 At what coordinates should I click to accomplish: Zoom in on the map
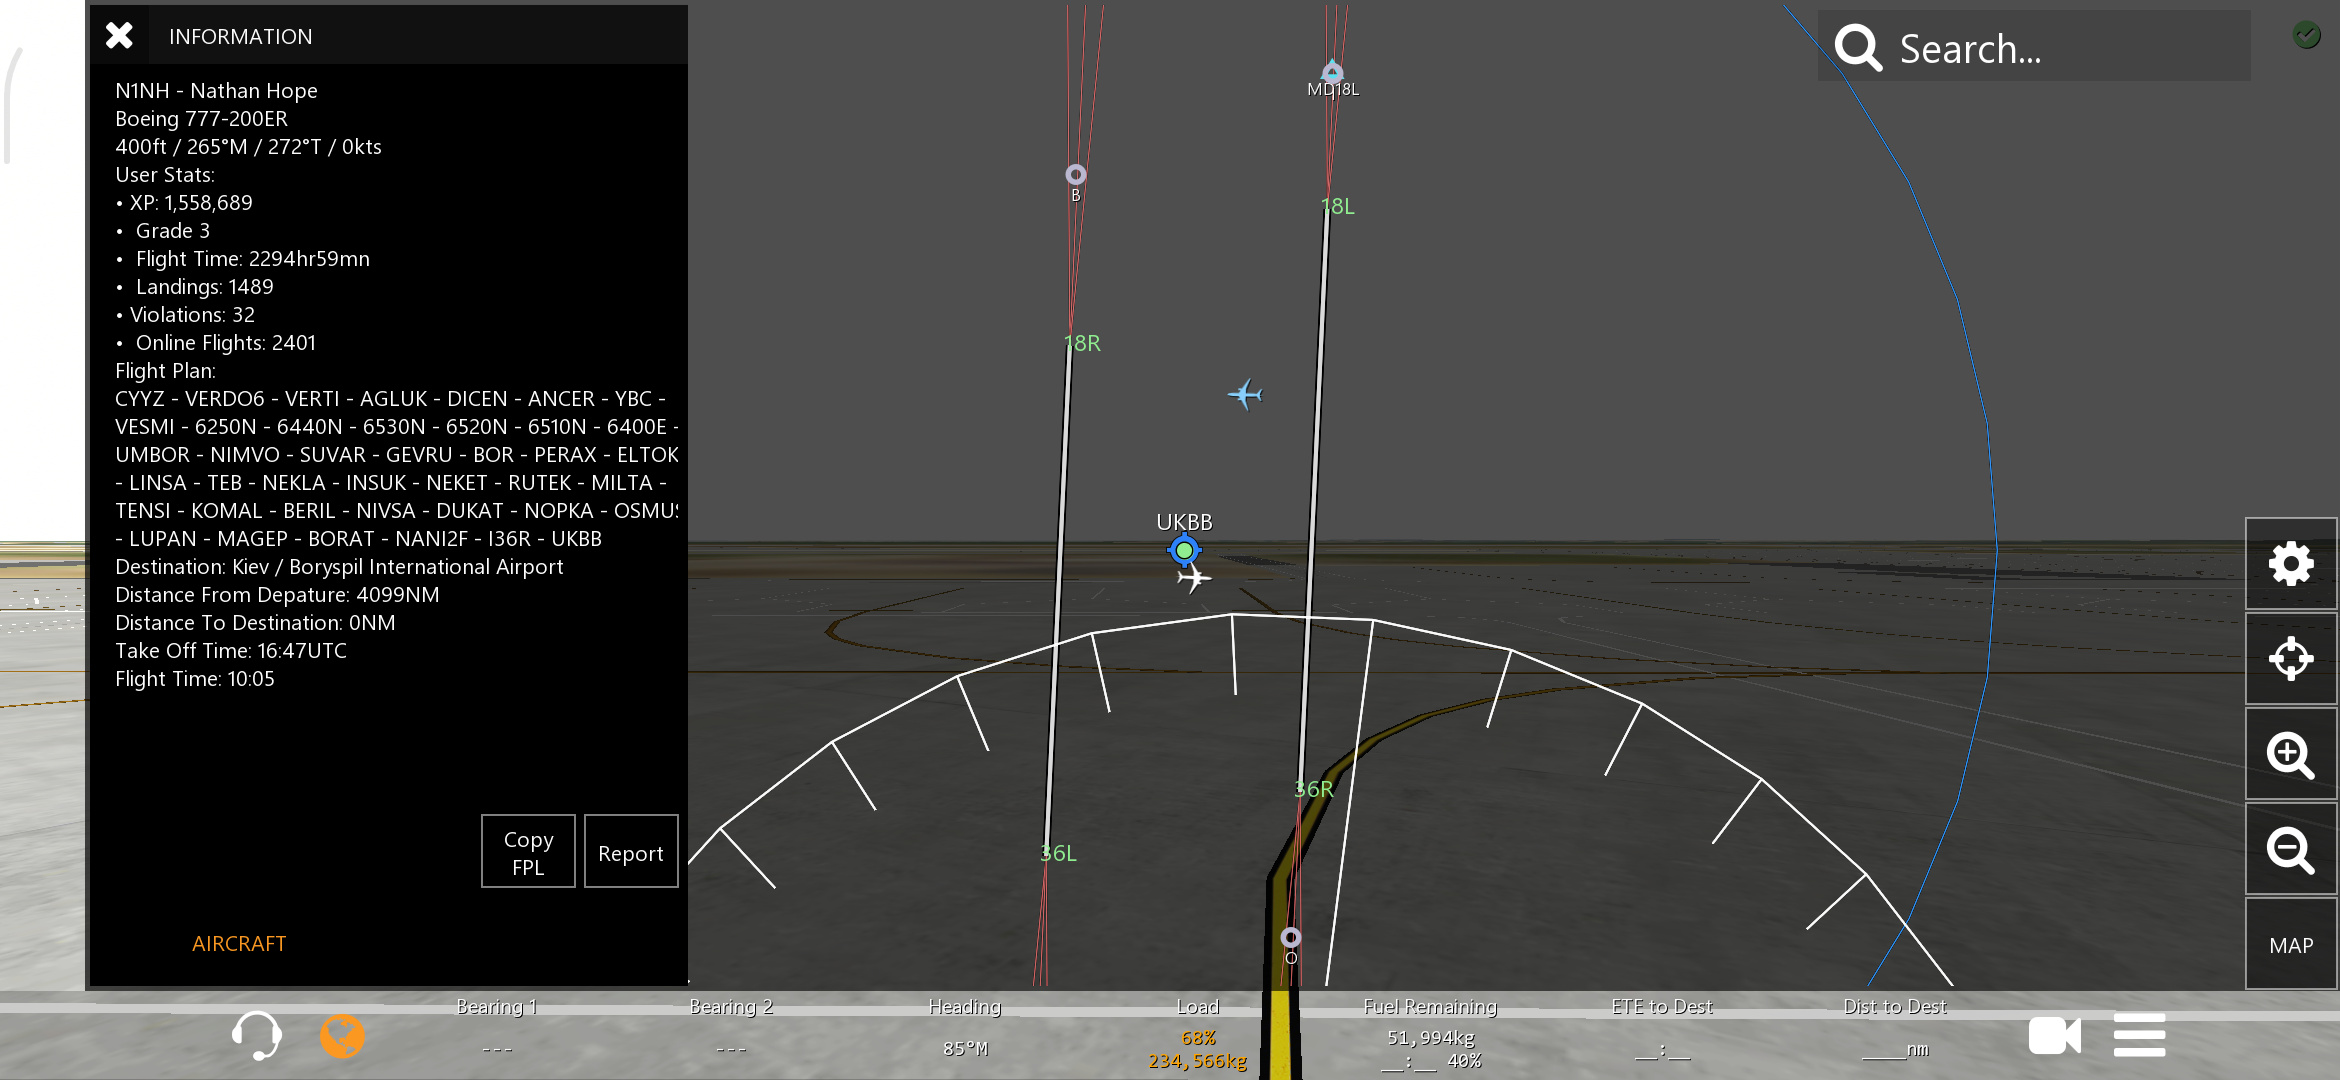coord(2290,755)
